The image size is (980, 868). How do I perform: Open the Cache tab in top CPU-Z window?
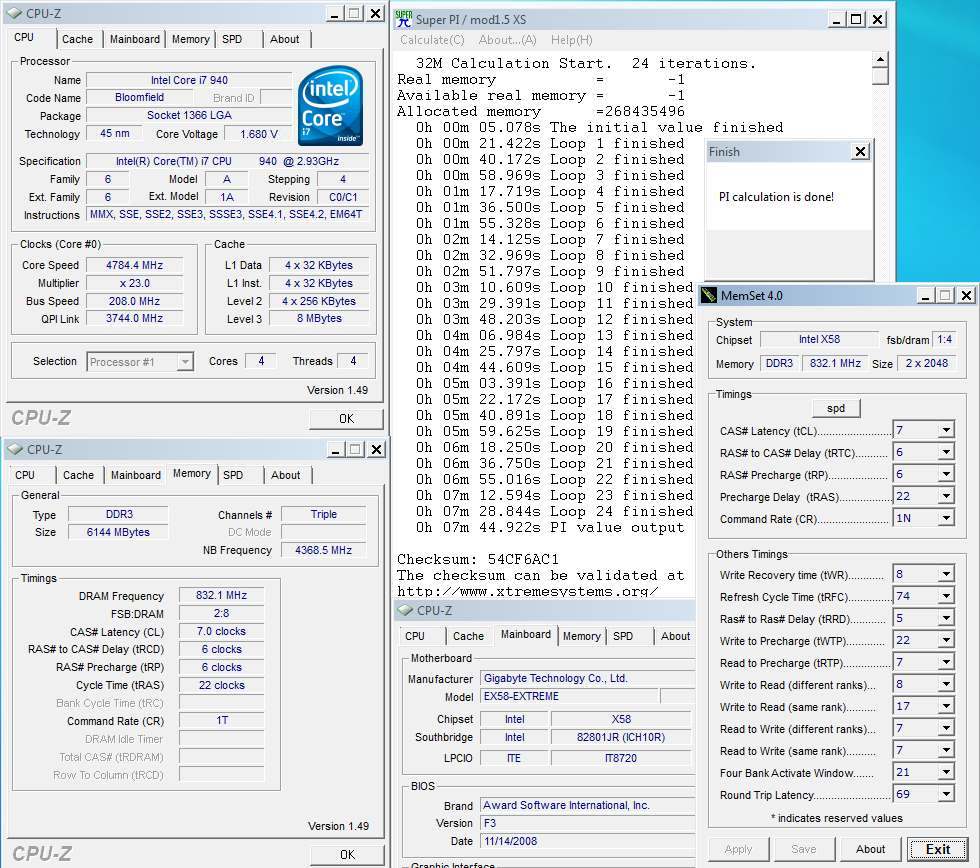(78, 39)
